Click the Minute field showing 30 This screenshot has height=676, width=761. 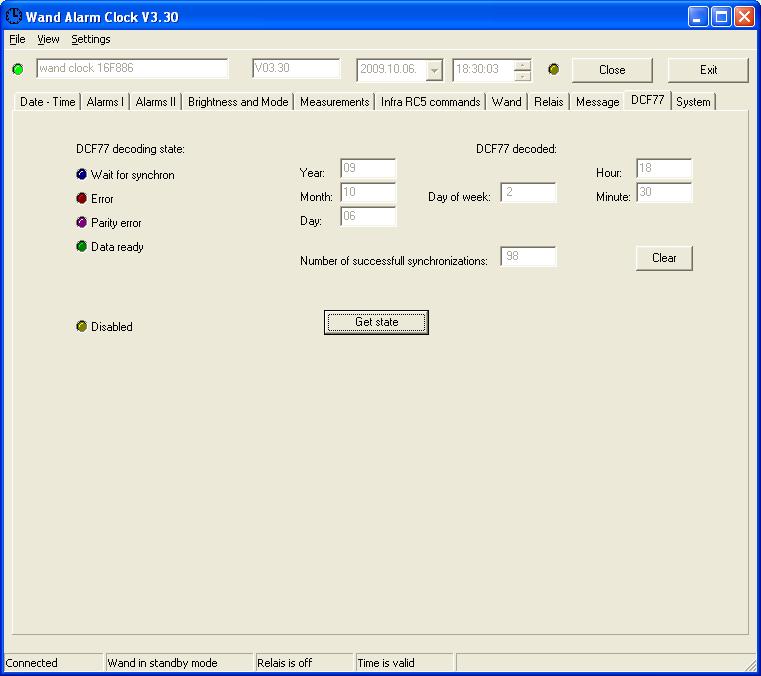664,192
